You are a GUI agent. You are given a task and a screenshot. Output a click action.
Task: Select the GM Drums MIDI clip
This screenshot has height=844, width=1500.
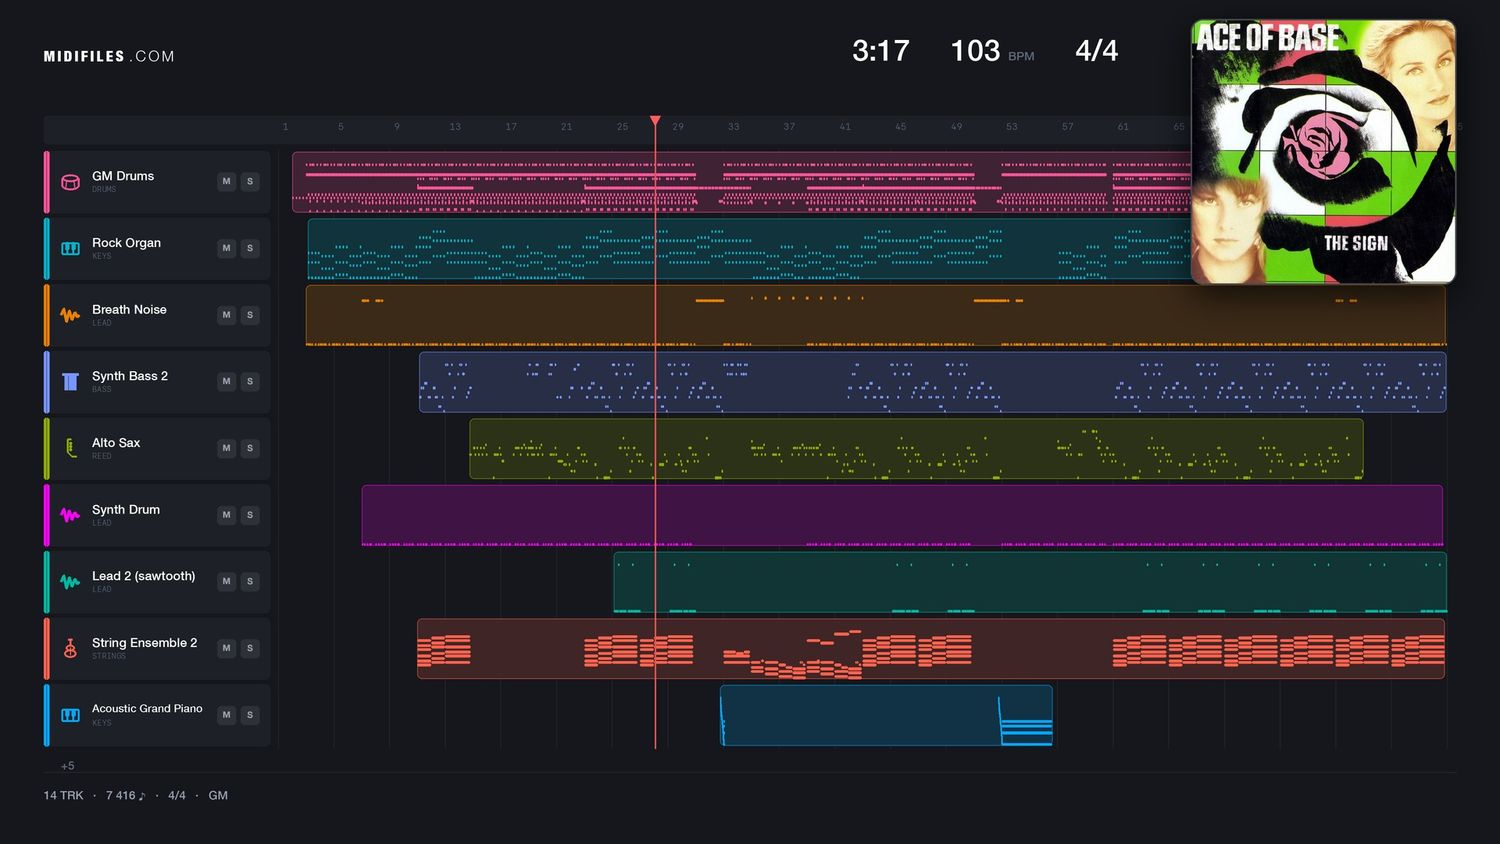point(742,182)
